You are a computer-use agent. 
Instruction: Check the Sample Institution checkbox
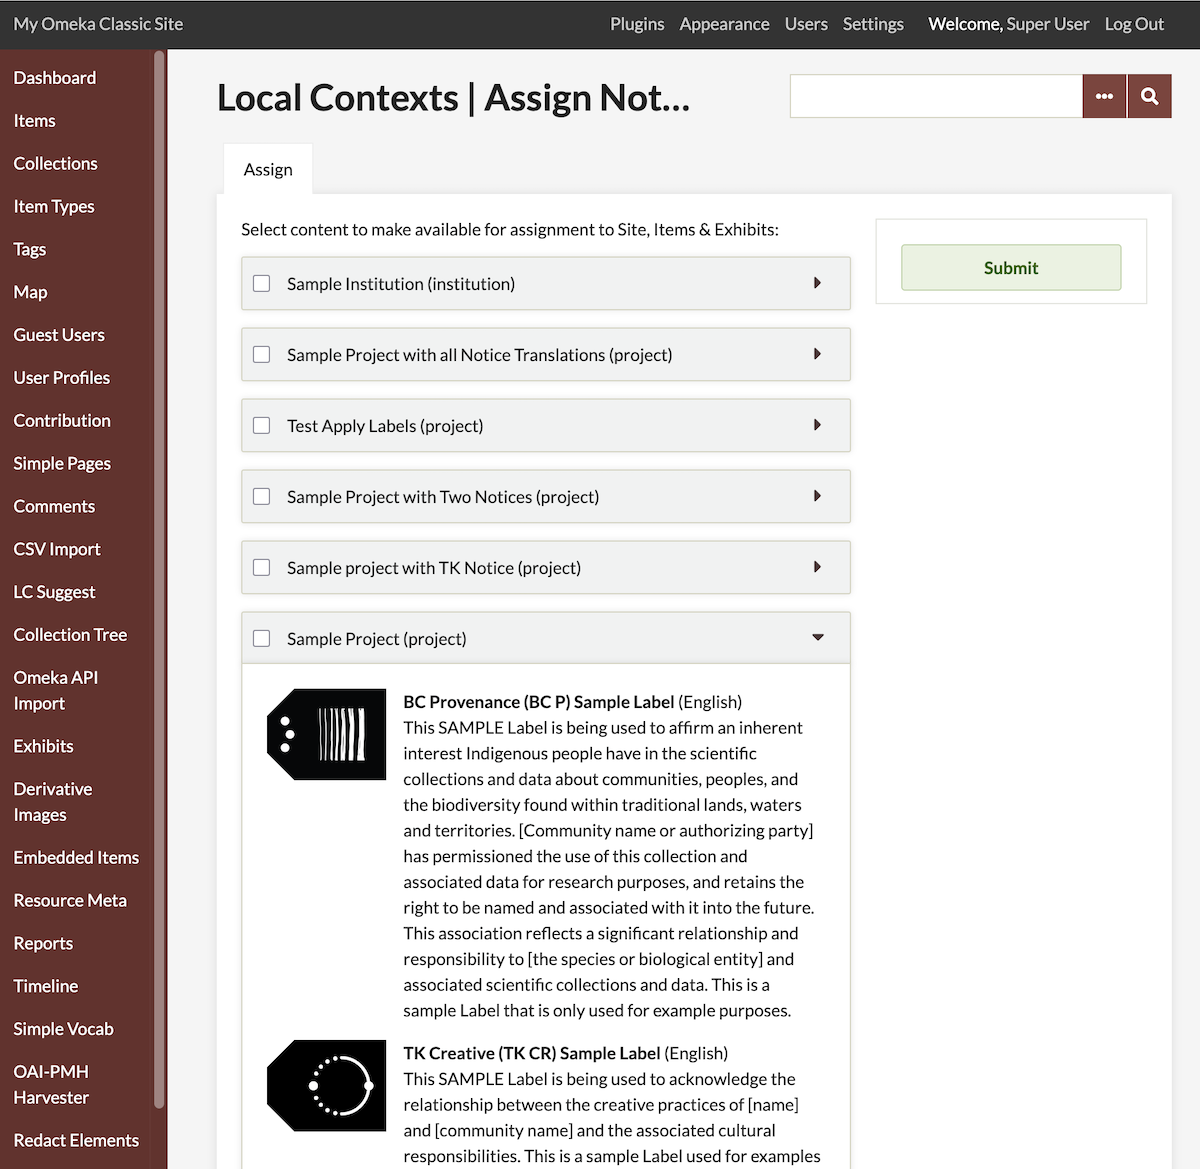262,284
